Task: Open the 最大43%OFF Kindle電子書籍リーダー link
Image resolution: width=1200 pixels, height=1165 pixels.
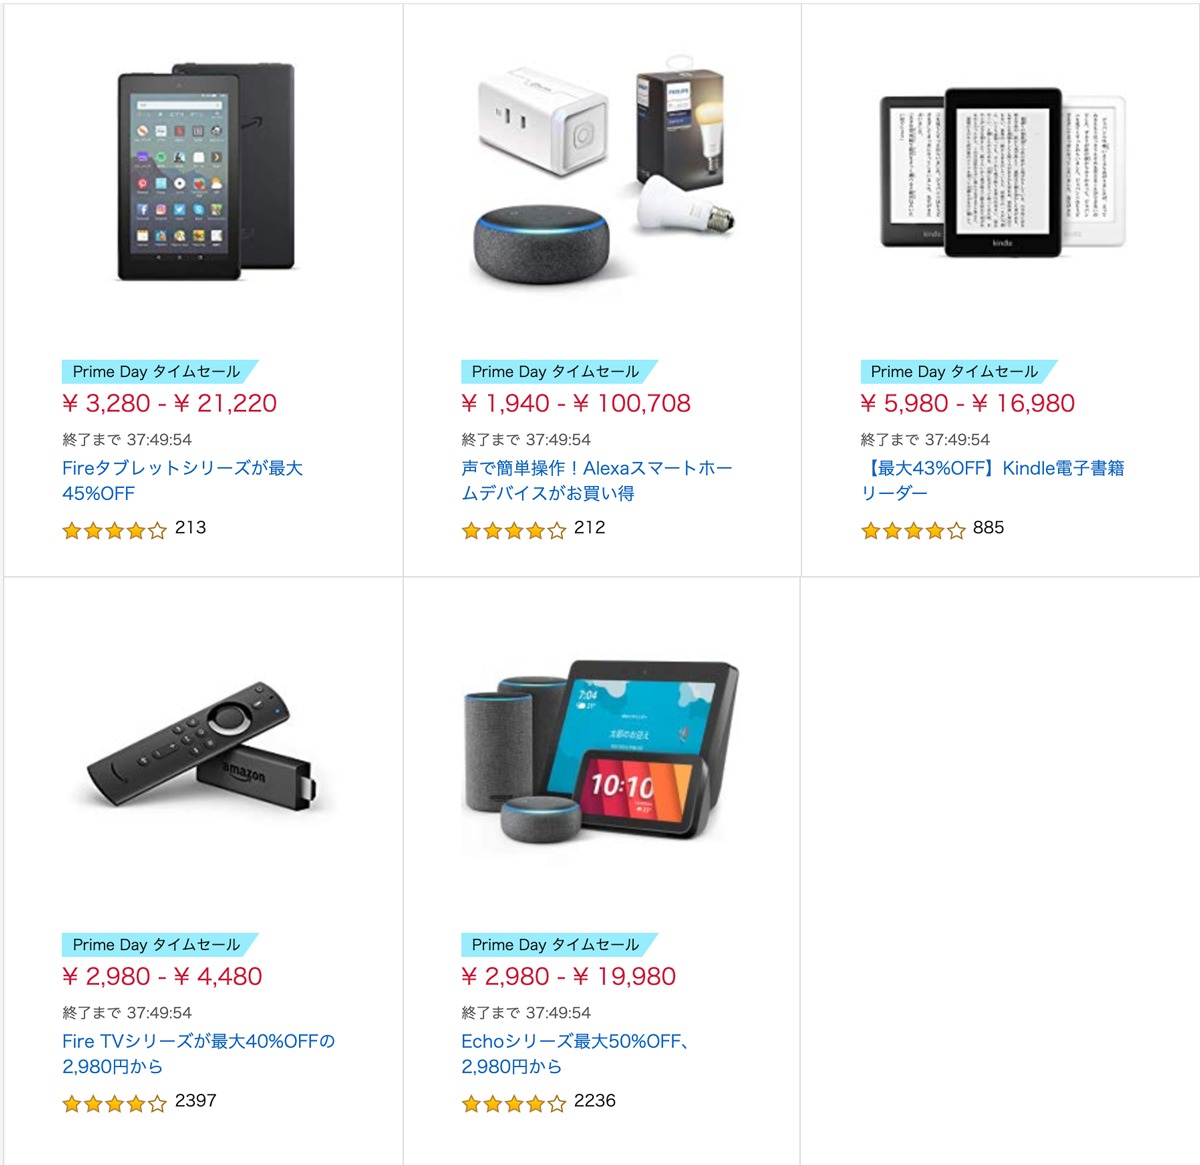Action: [992, 480]
